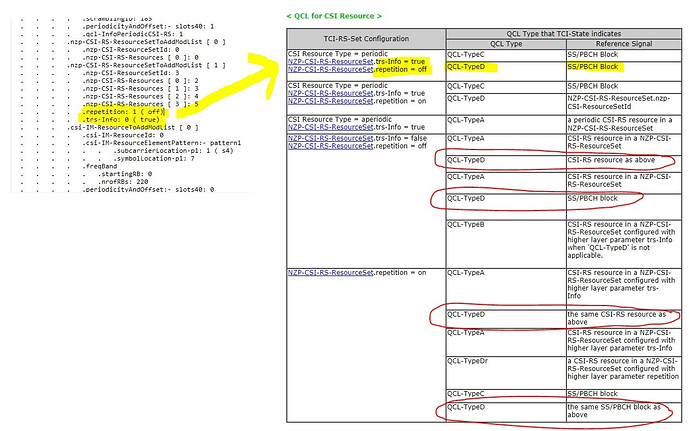This screenshot has width=690, height=431.
Task: Click the 'the same CSI-RS resource as above' cell
Action: tap(624, 318)
